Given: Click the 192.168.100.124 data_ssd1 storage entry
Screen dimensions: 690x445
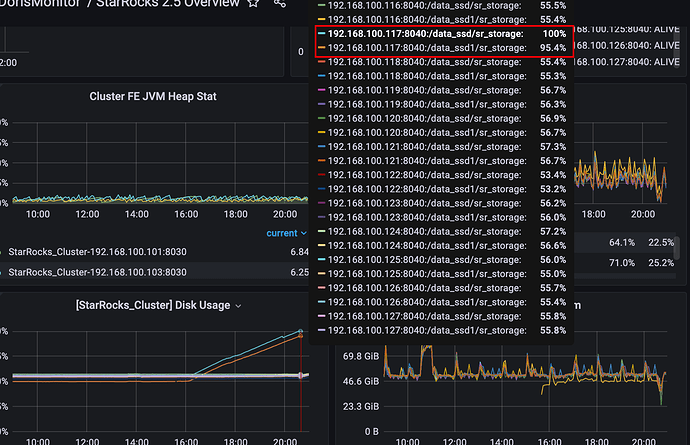Looking at the screenshot, I should click(x=442, y=246).
